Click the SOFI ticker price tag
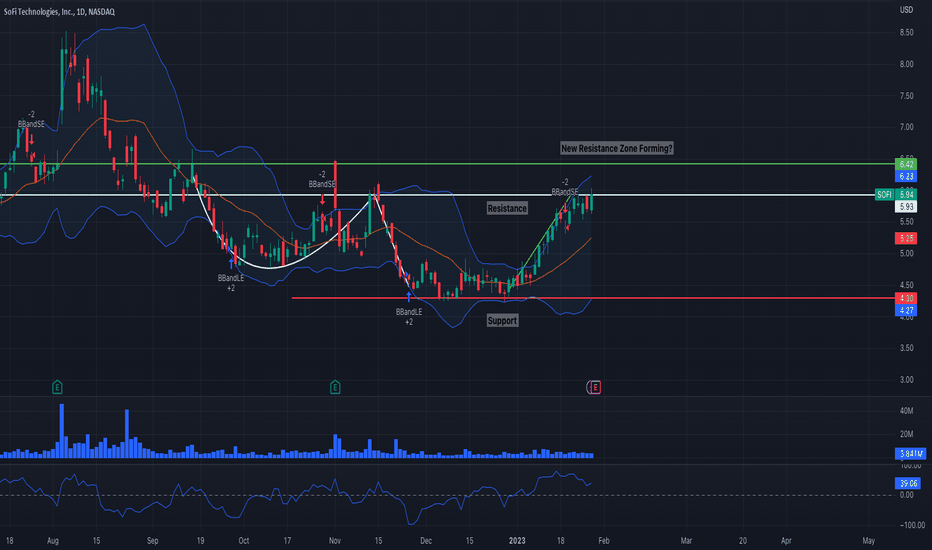Viewport: 932px width, 550px height. [884, 194]
